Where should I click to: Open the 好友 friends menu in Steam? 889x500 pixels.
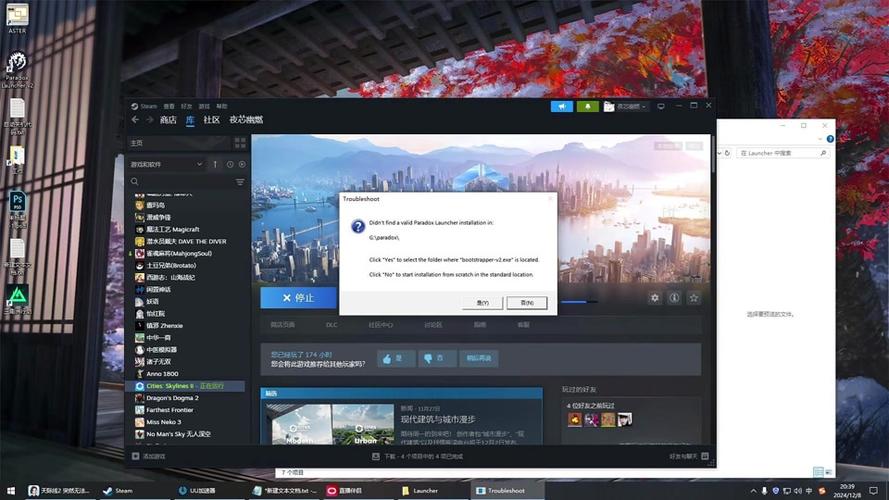pos(187,106)
